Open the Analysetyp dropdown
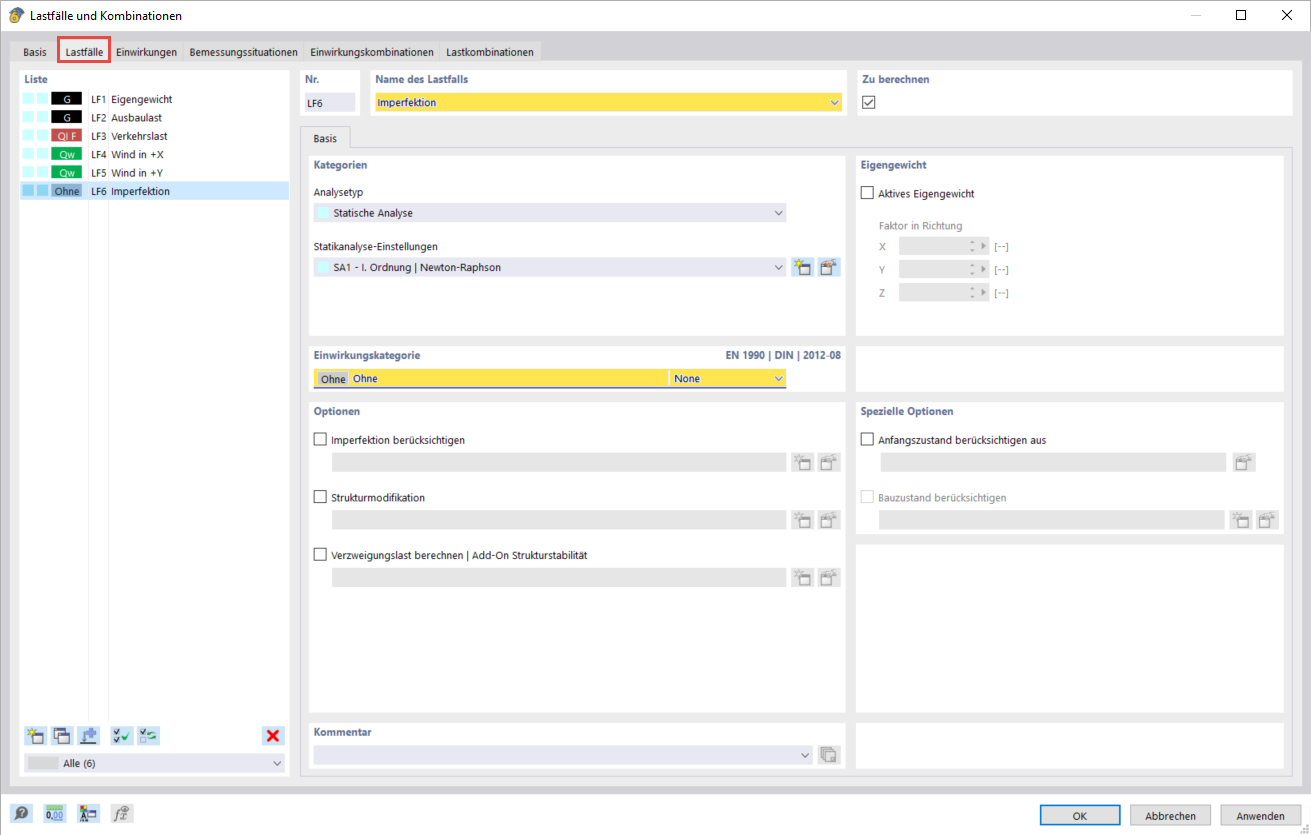 tap(778, 213)
